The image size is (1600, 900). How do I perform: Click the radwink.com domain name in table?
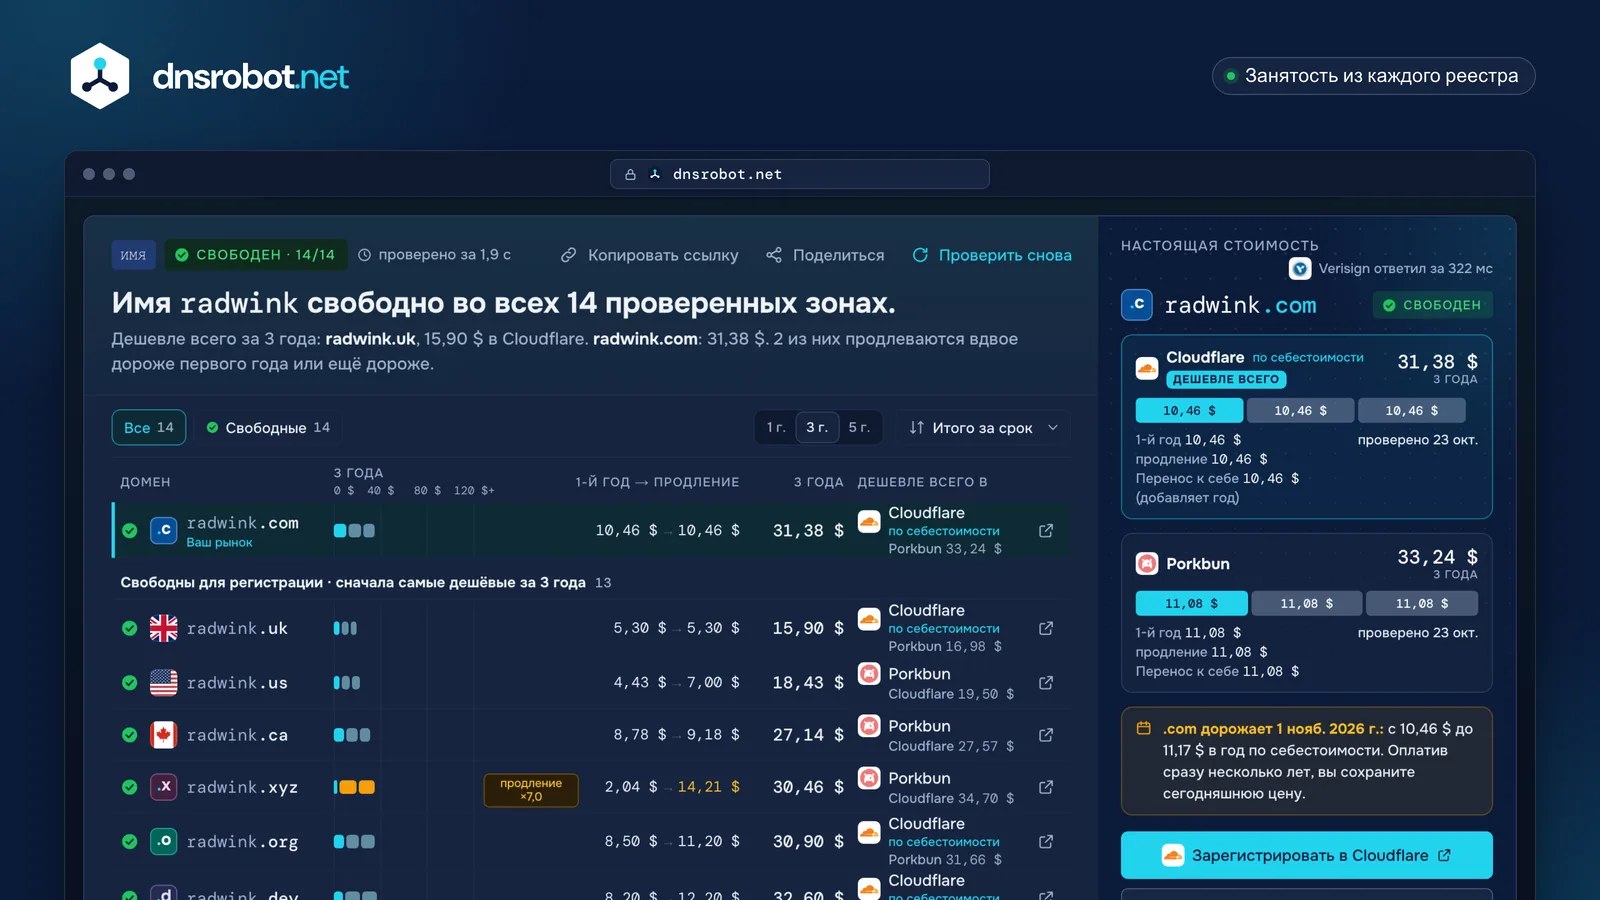point(242,523)
